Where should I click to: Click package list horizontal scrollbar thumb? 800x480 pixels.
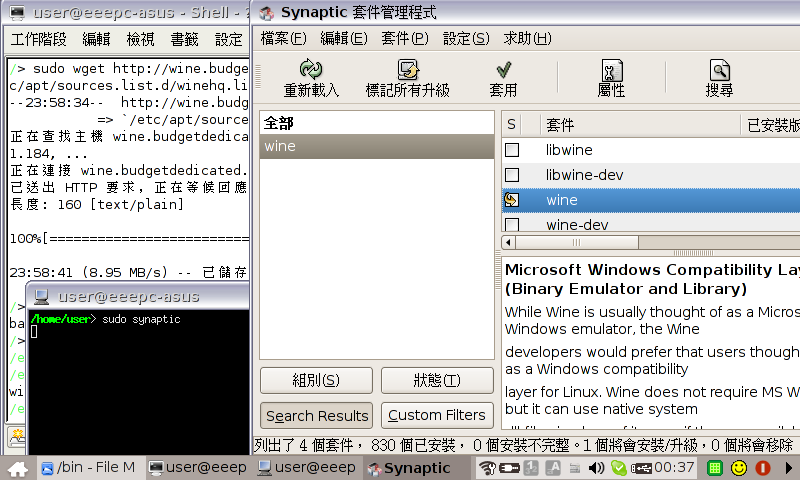point(577,242)
